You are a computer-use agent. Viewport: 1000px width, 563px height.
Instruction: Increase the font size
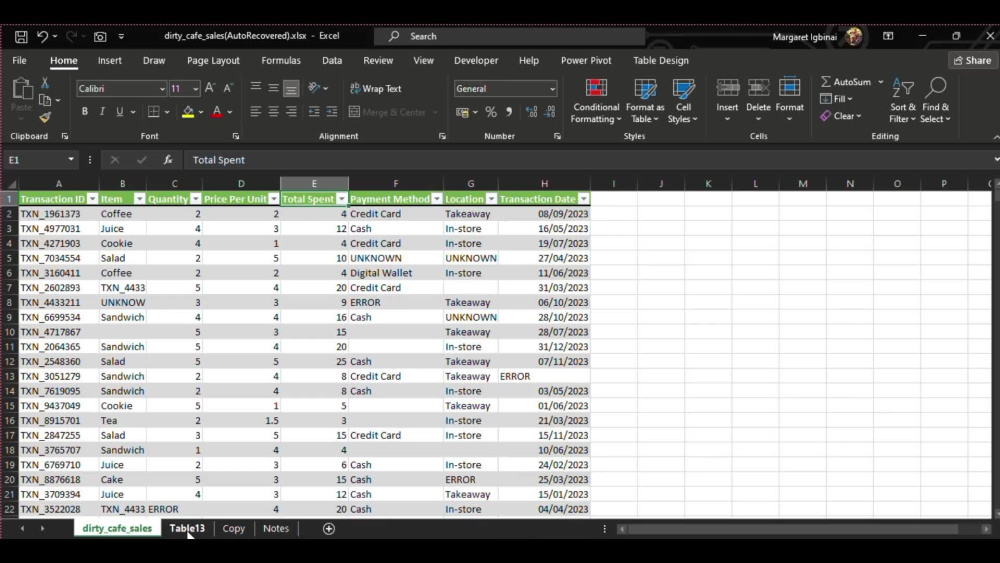click(210, 88)
